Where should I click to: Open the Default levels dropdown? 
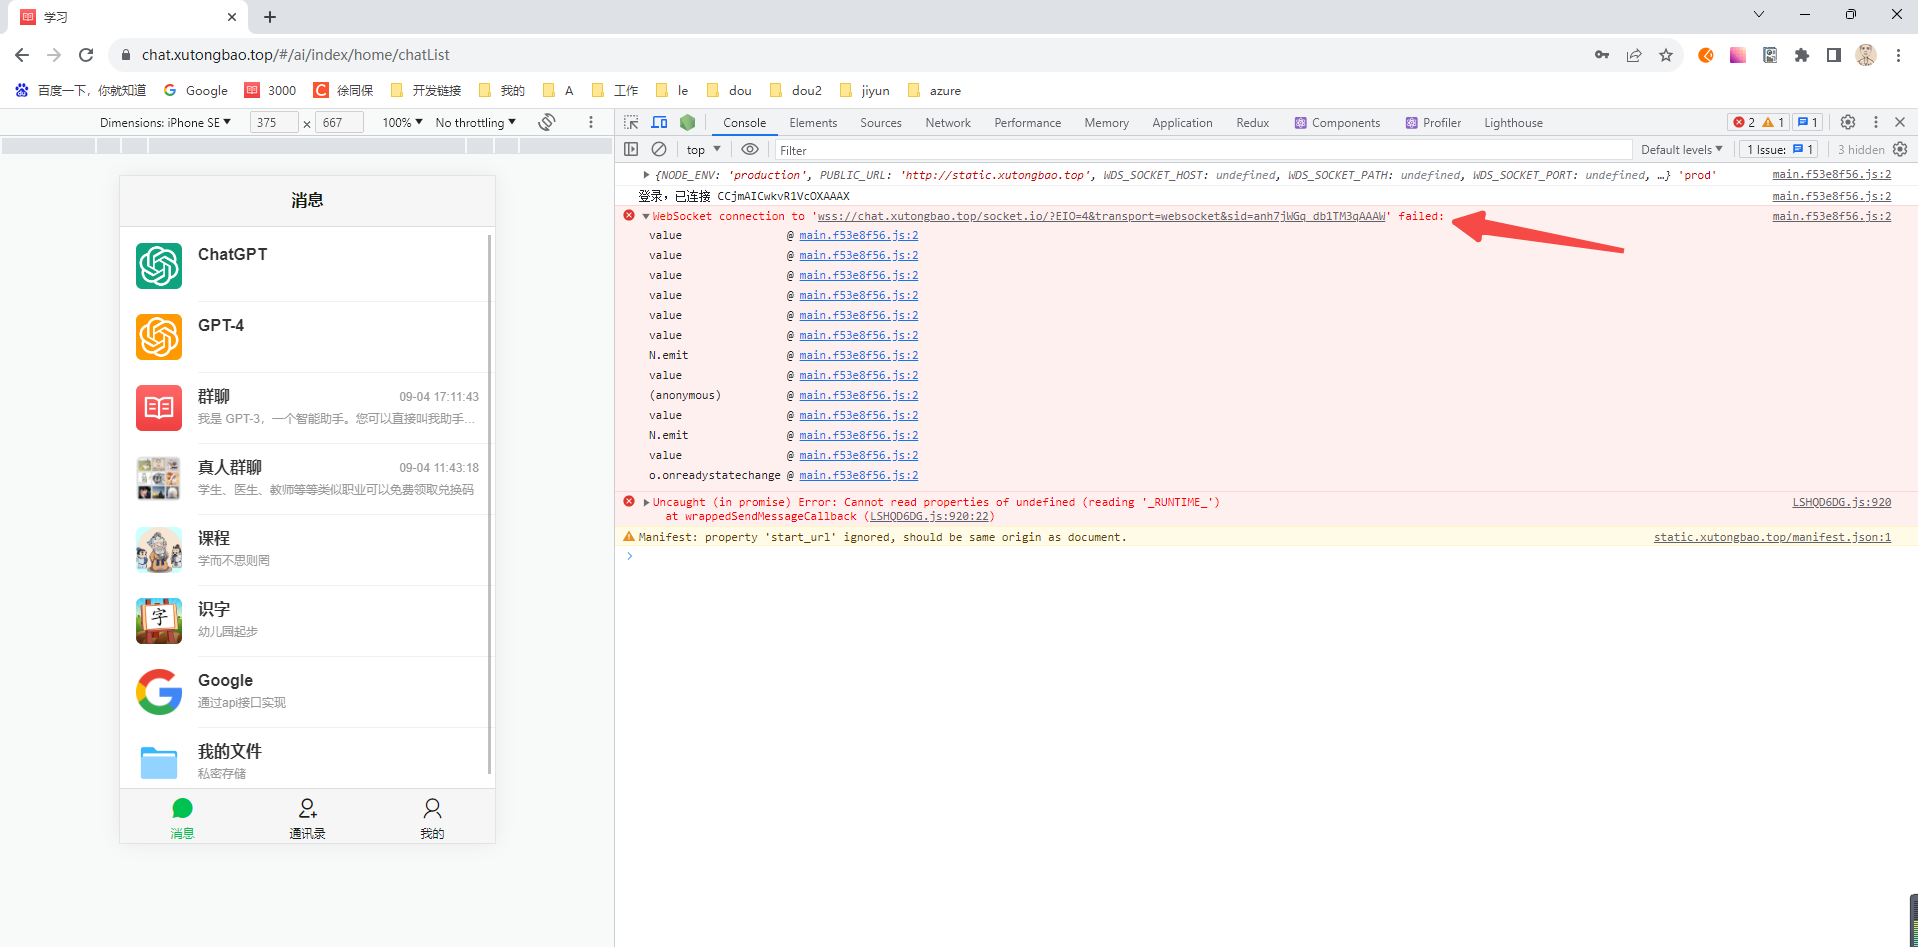(x=1681, y=149)
